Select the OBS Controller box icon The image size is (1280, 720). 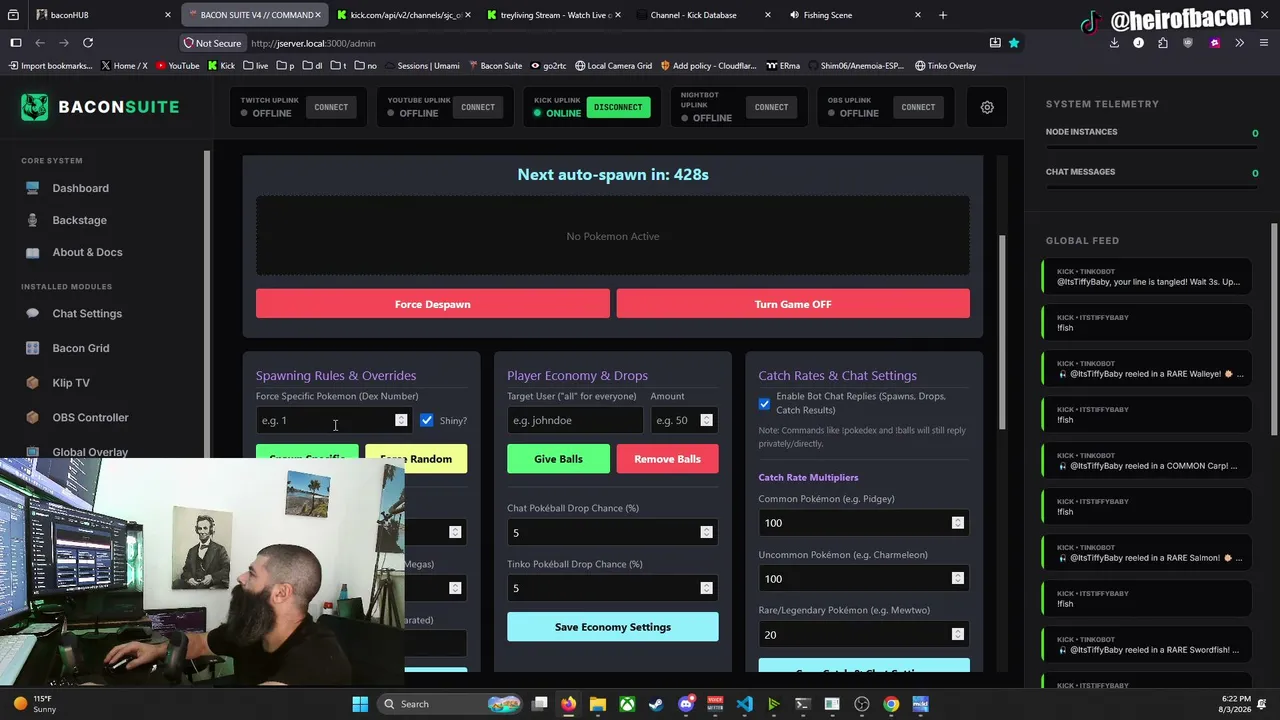[33, 418]
